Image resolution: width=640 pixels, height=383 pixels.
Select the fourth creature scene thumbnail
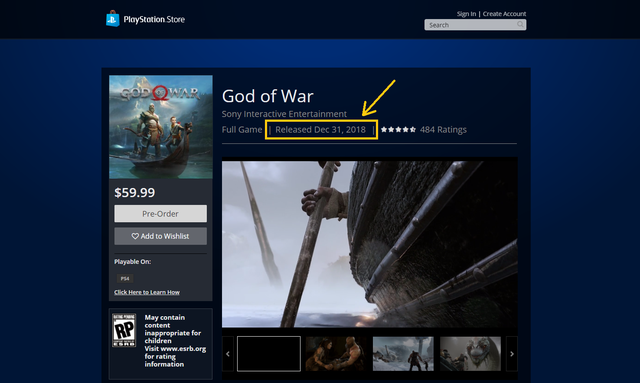tap(470, 354)
